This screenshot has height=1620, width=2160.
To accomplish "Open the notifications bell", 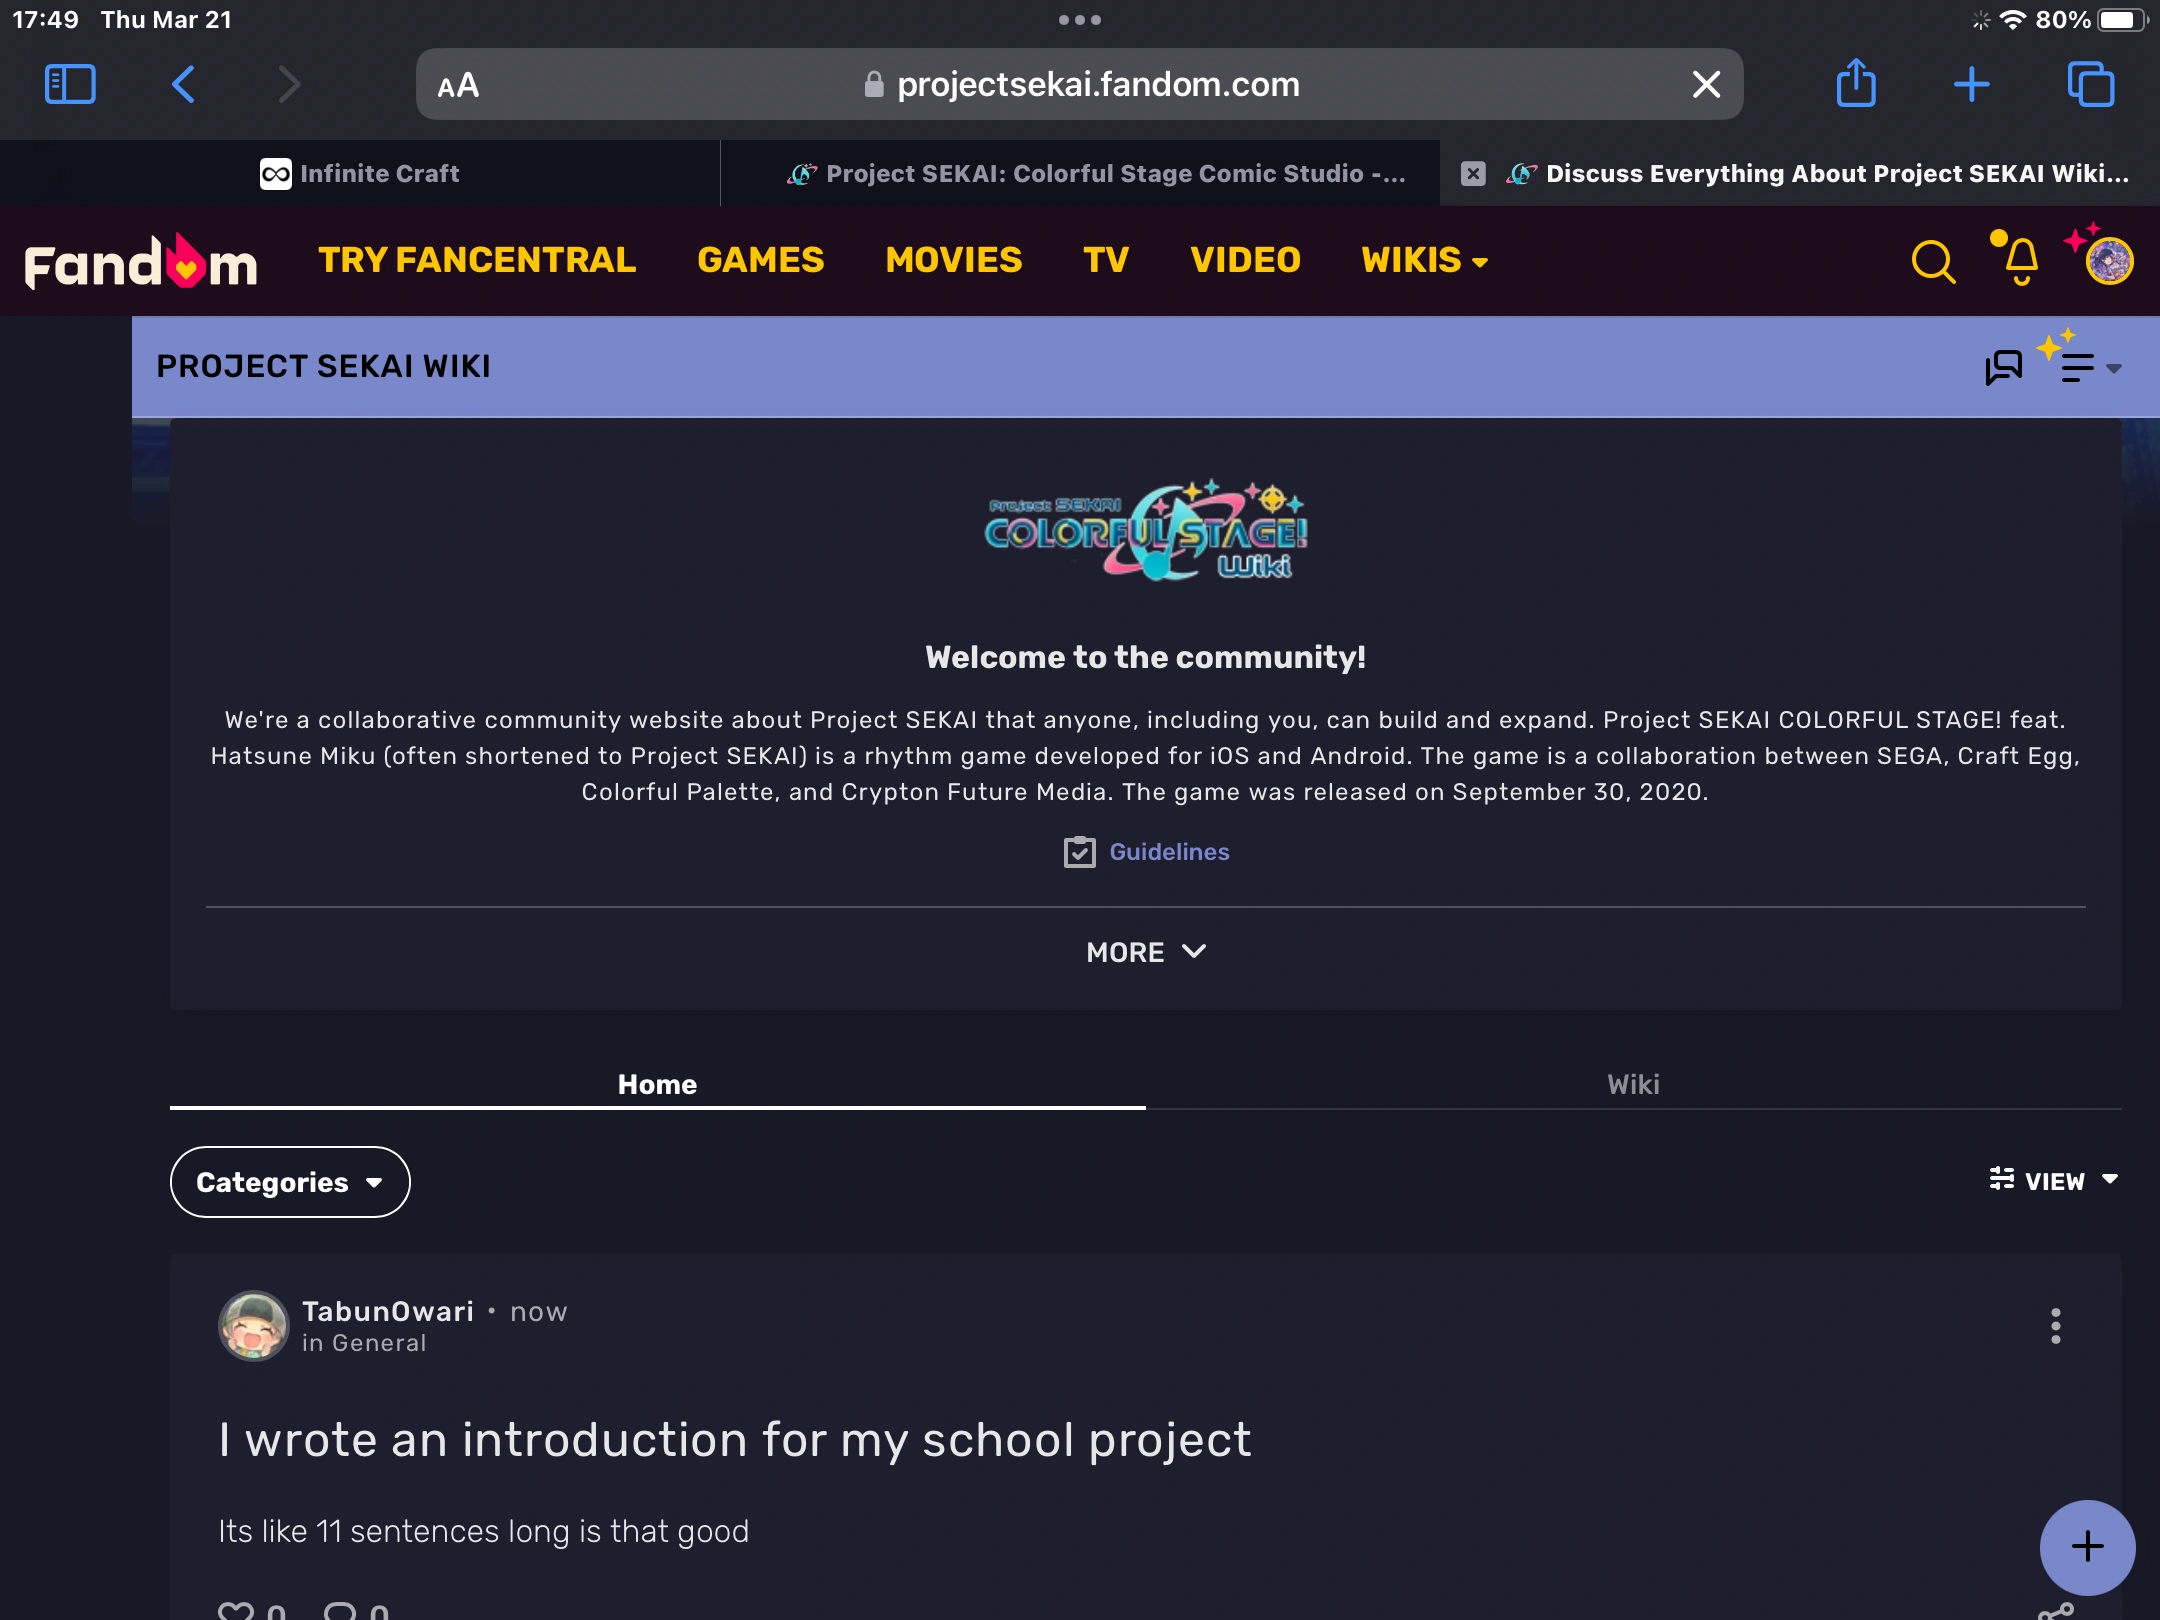I will click(2020, 260).
